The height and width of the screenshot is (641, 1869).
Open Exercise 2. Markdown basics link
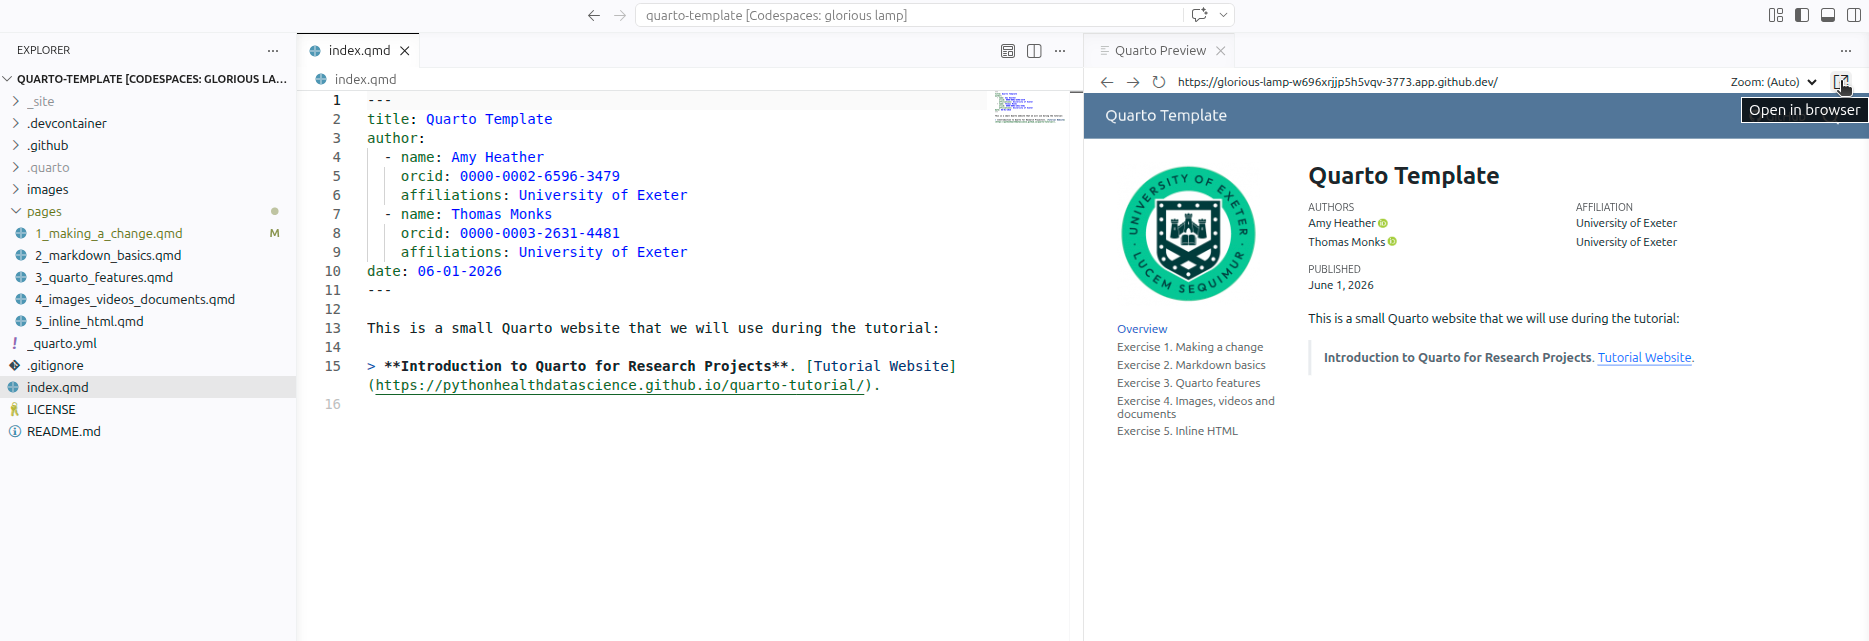[x=1191, y=365]
